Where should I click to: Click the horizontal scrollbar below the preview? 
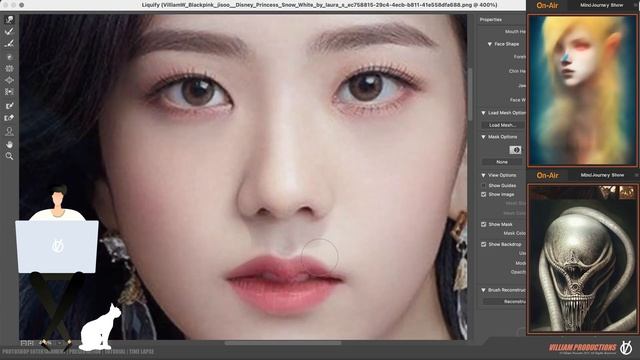[x=283, y=343]
